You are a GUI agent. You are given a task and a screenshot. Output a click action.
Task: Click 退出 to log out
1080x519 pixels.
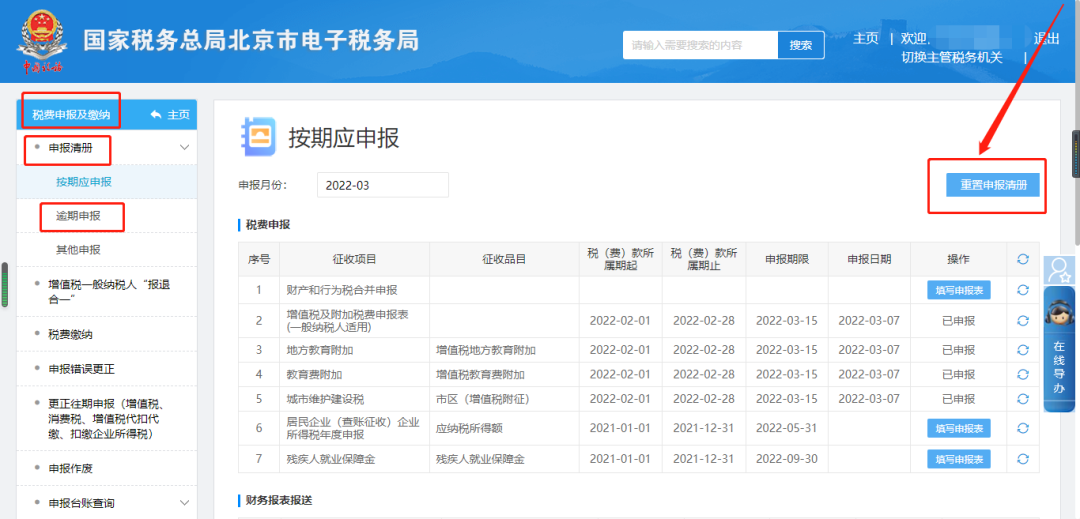click(1046, 39)
